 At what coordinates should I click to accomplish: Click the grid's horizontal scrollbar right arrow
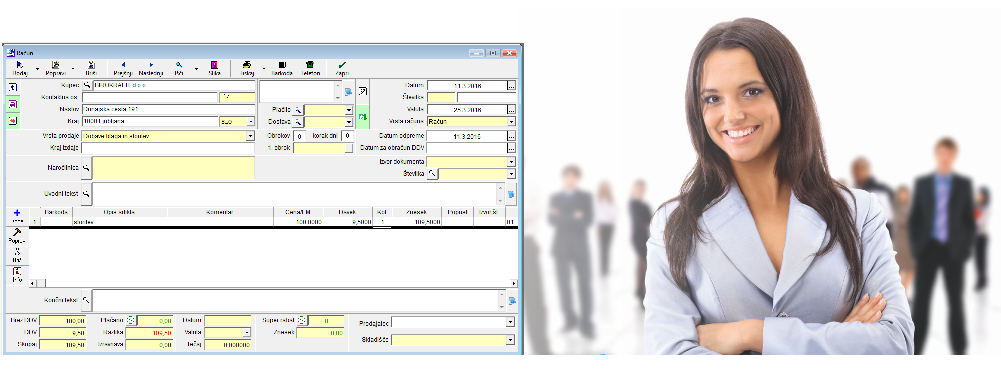point(514,283)
